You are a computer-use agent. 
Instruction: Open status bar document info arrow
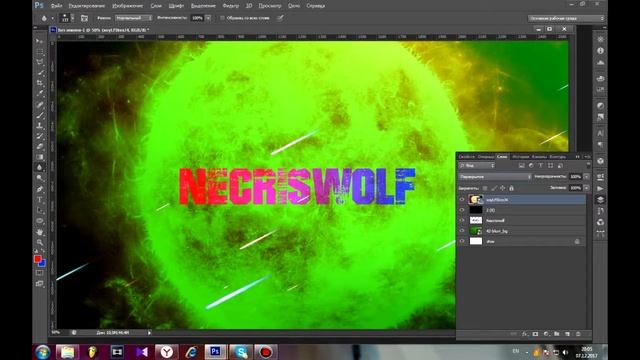[149, 333]
